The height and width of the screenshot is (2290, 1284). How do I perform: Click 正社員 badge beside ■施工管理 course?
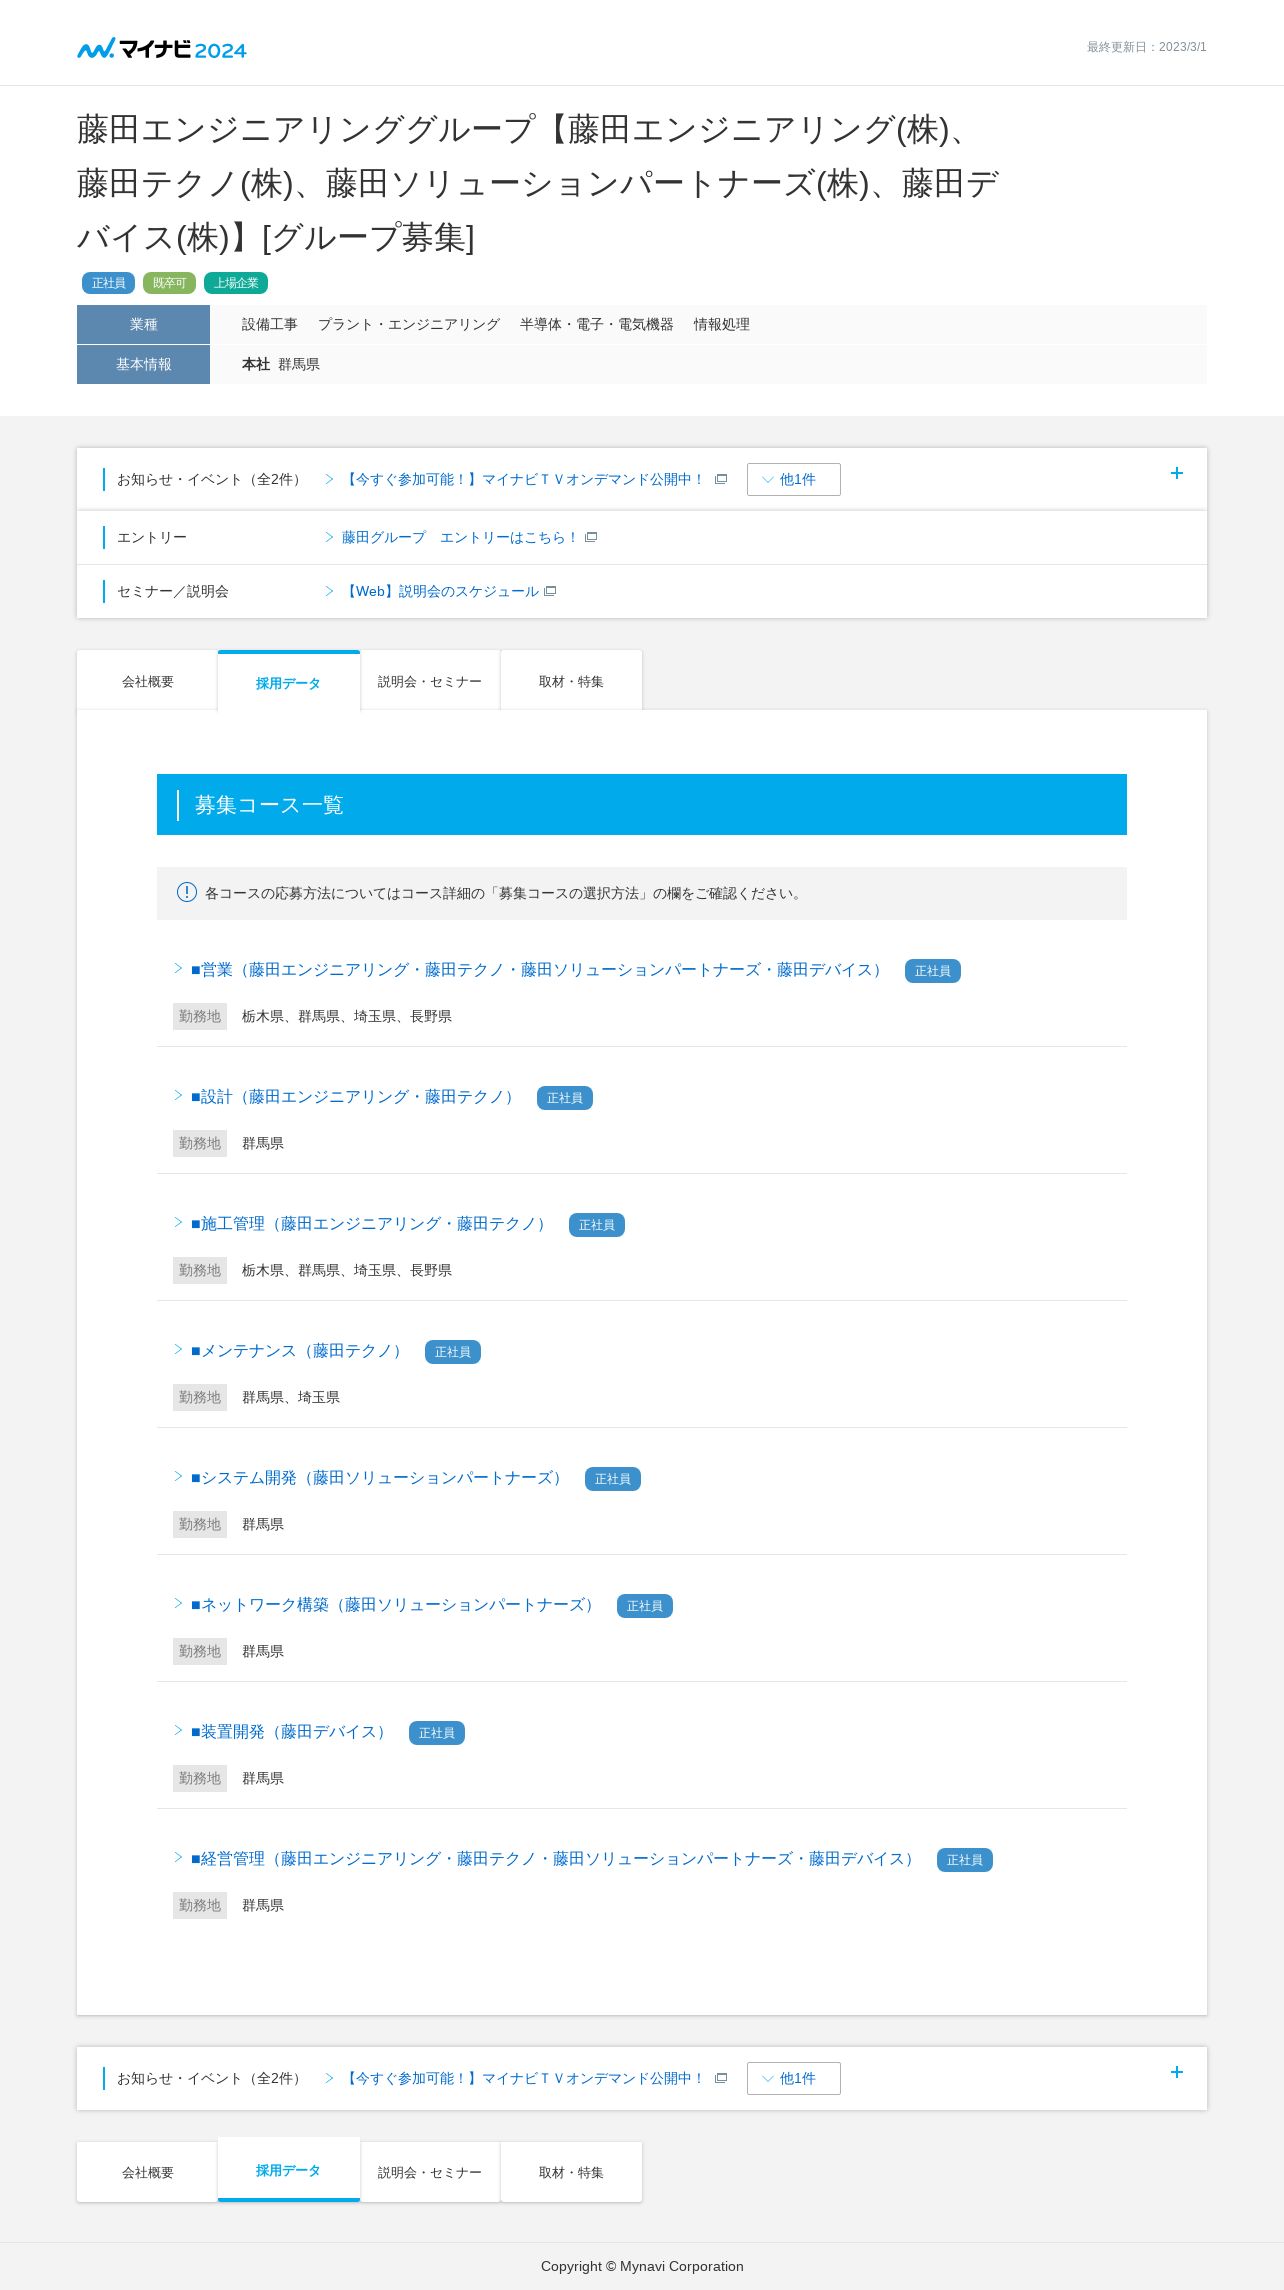597,1225
